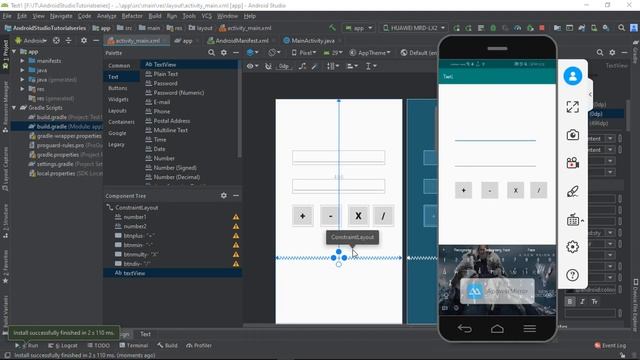Click the Component Tree settings gear
Viewport: 640px width, 360px height.
click(x=224, y=196)
